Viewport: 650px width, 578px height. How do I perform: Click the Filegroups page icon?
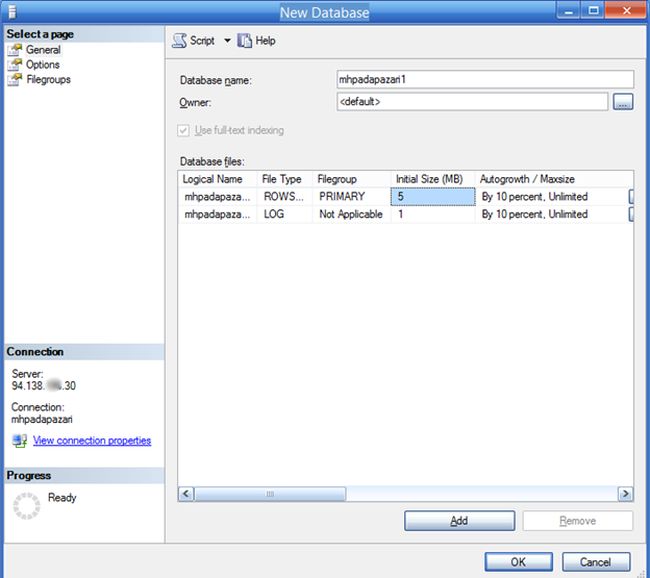tap(15, 79)
